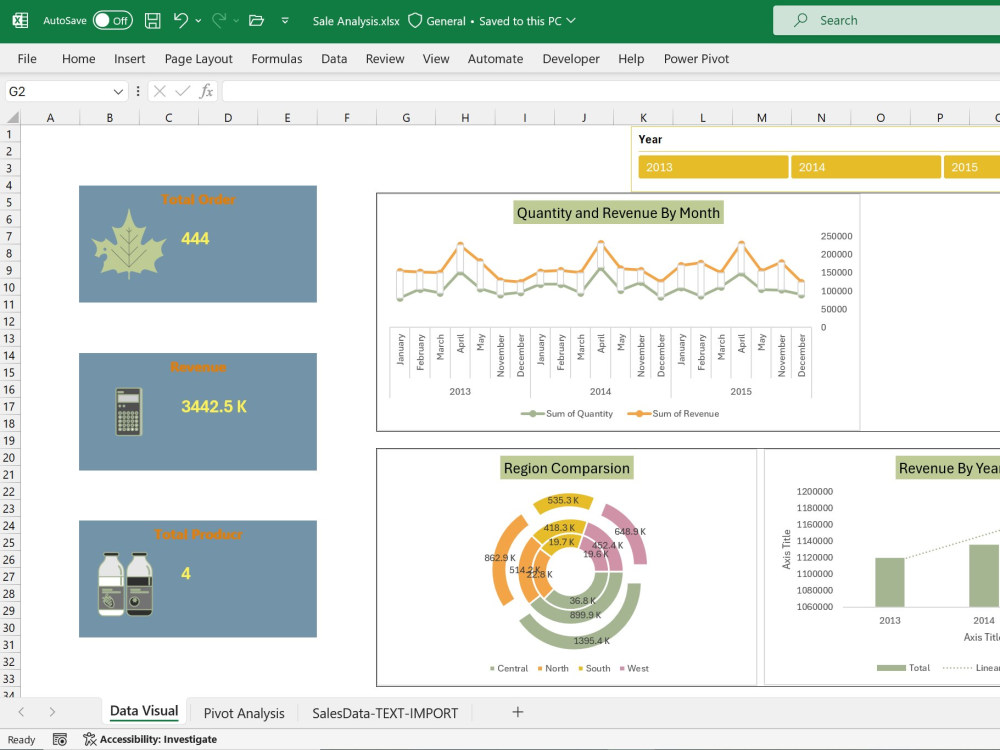The image size is (1000, 750).
Task: Click the 1395.4 K donut label
Action: [x=591, y=640]
